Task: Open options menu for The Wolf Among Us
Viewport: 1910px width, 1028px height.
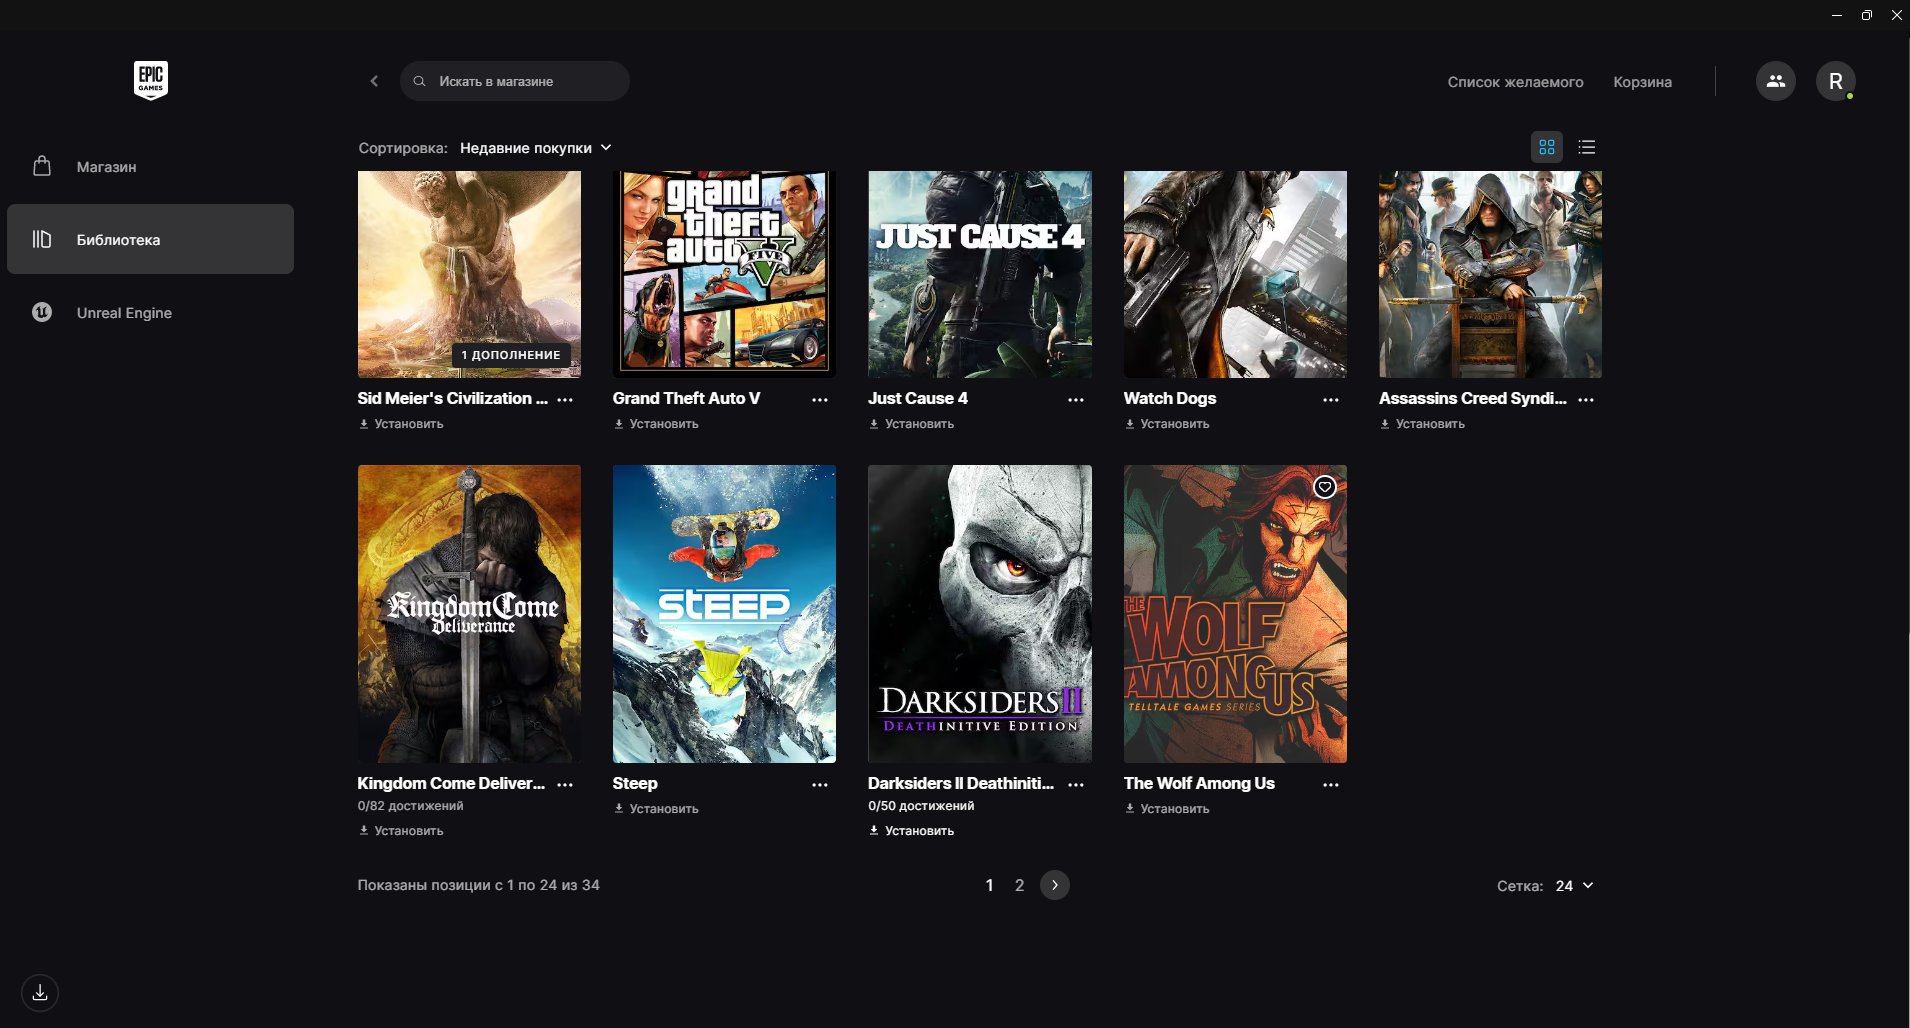Action: coord(1331,785)
